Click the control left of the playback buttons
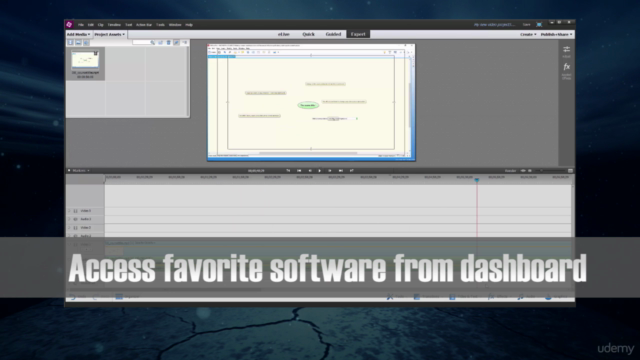Image resolution: width=640 pixels, height=360 pixels. (288, 171)
